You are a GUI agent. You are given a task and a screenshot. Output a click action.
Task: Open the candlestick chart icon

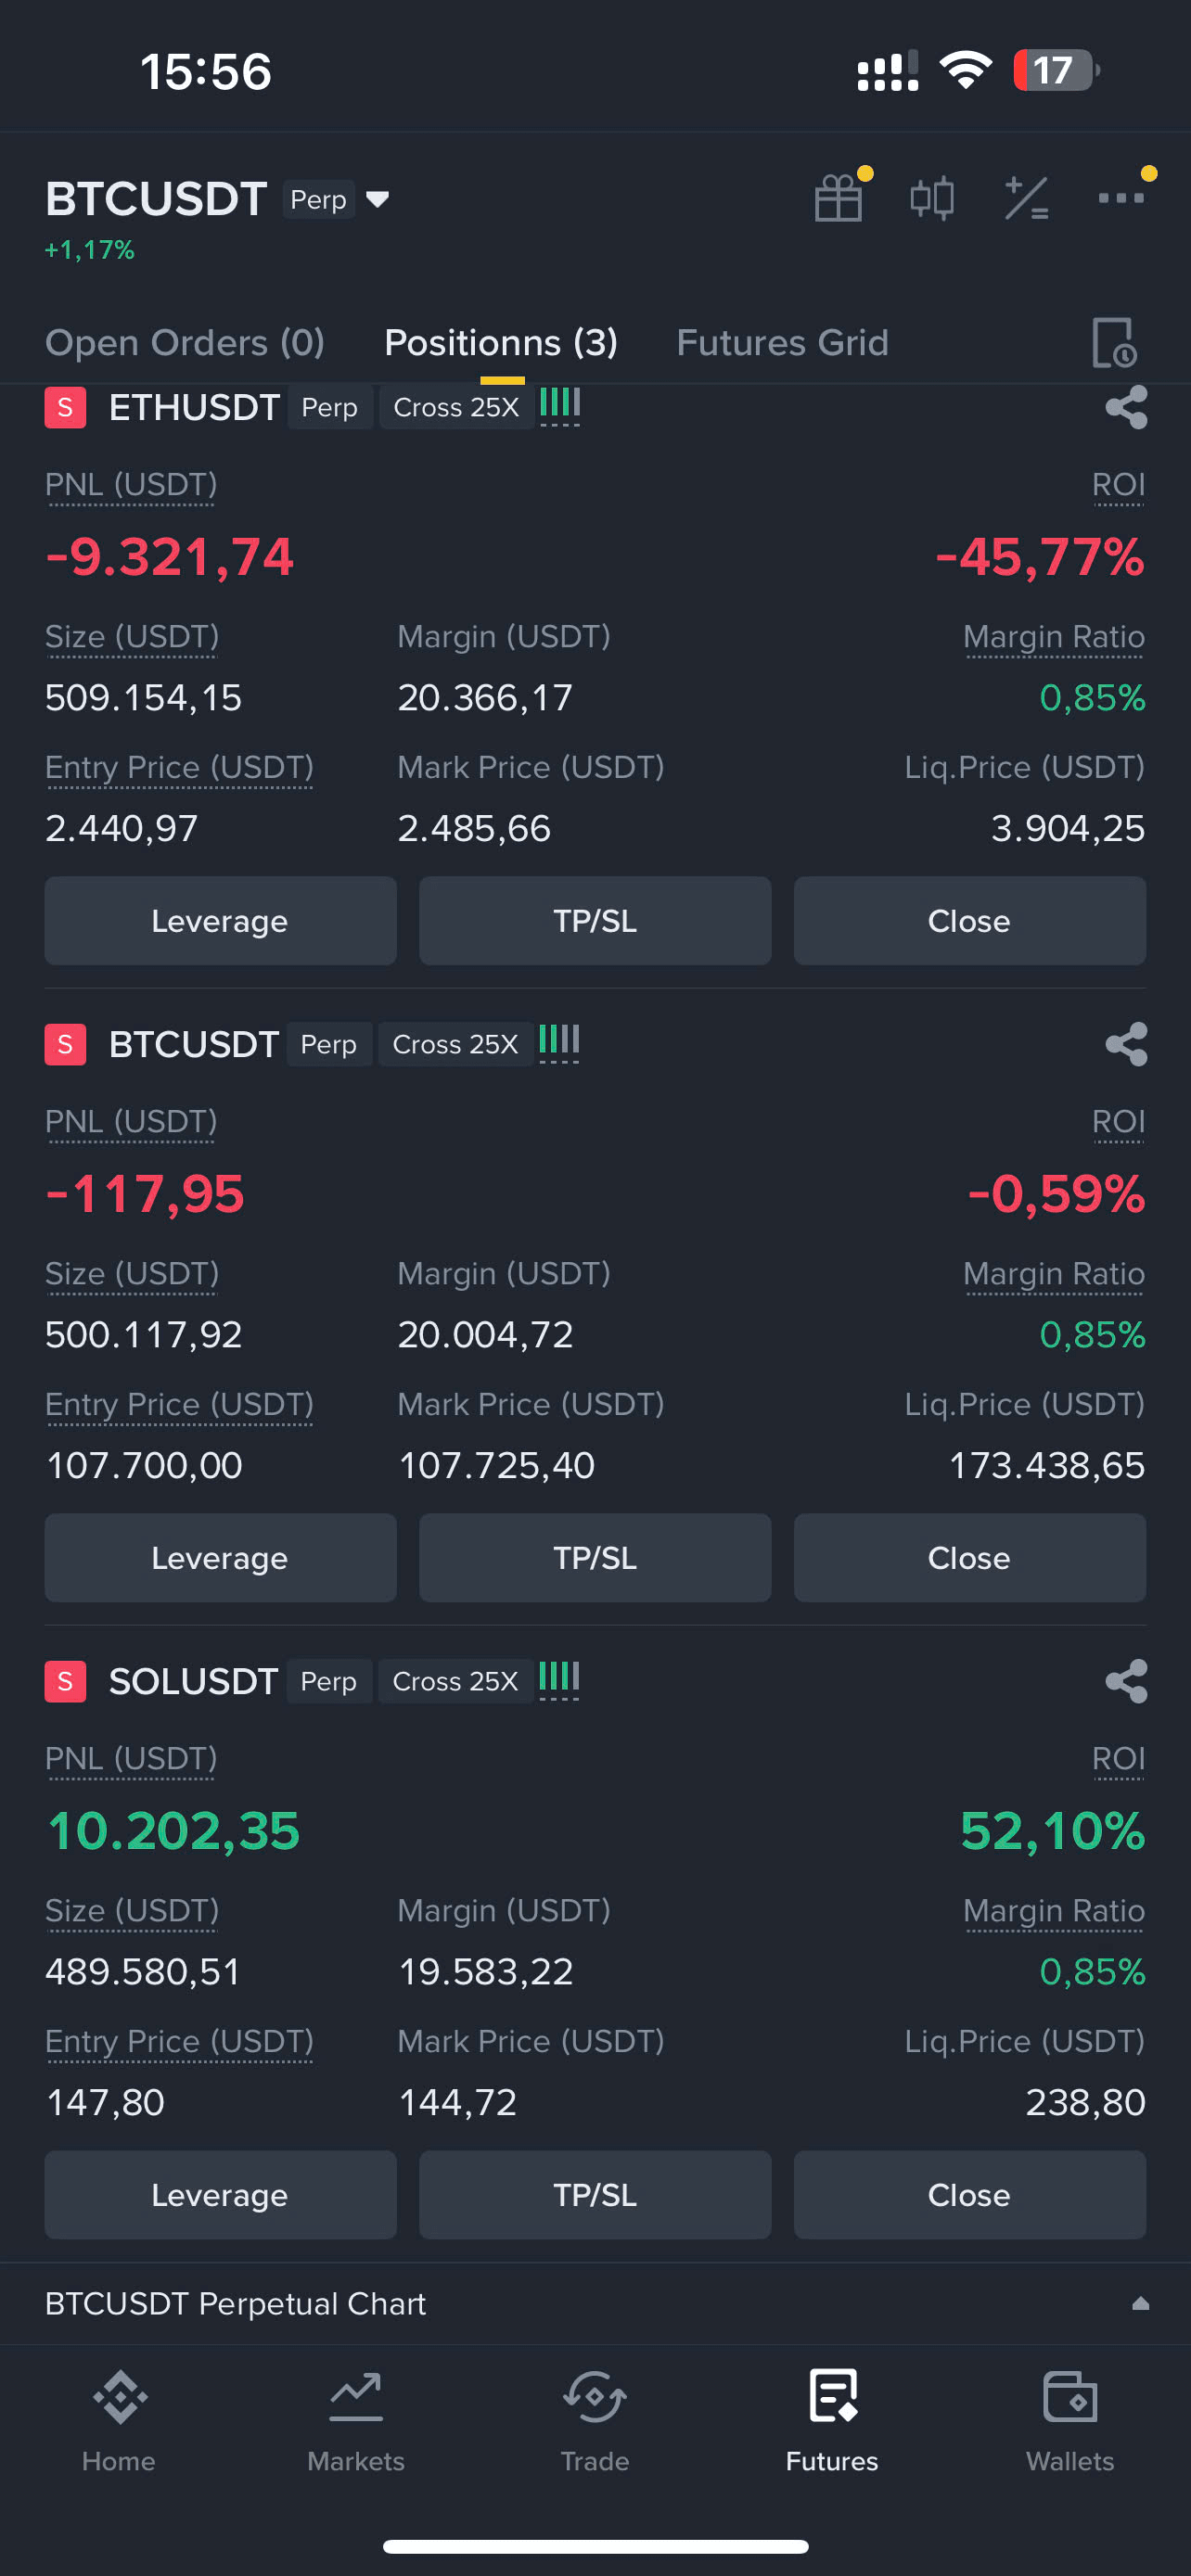point(931,197)
